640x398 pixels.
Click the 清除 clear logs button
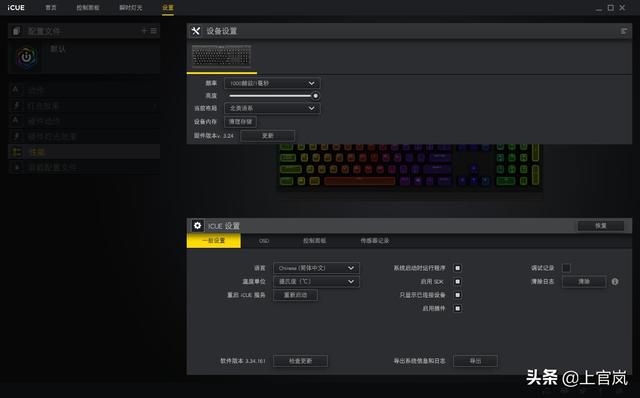584,282
